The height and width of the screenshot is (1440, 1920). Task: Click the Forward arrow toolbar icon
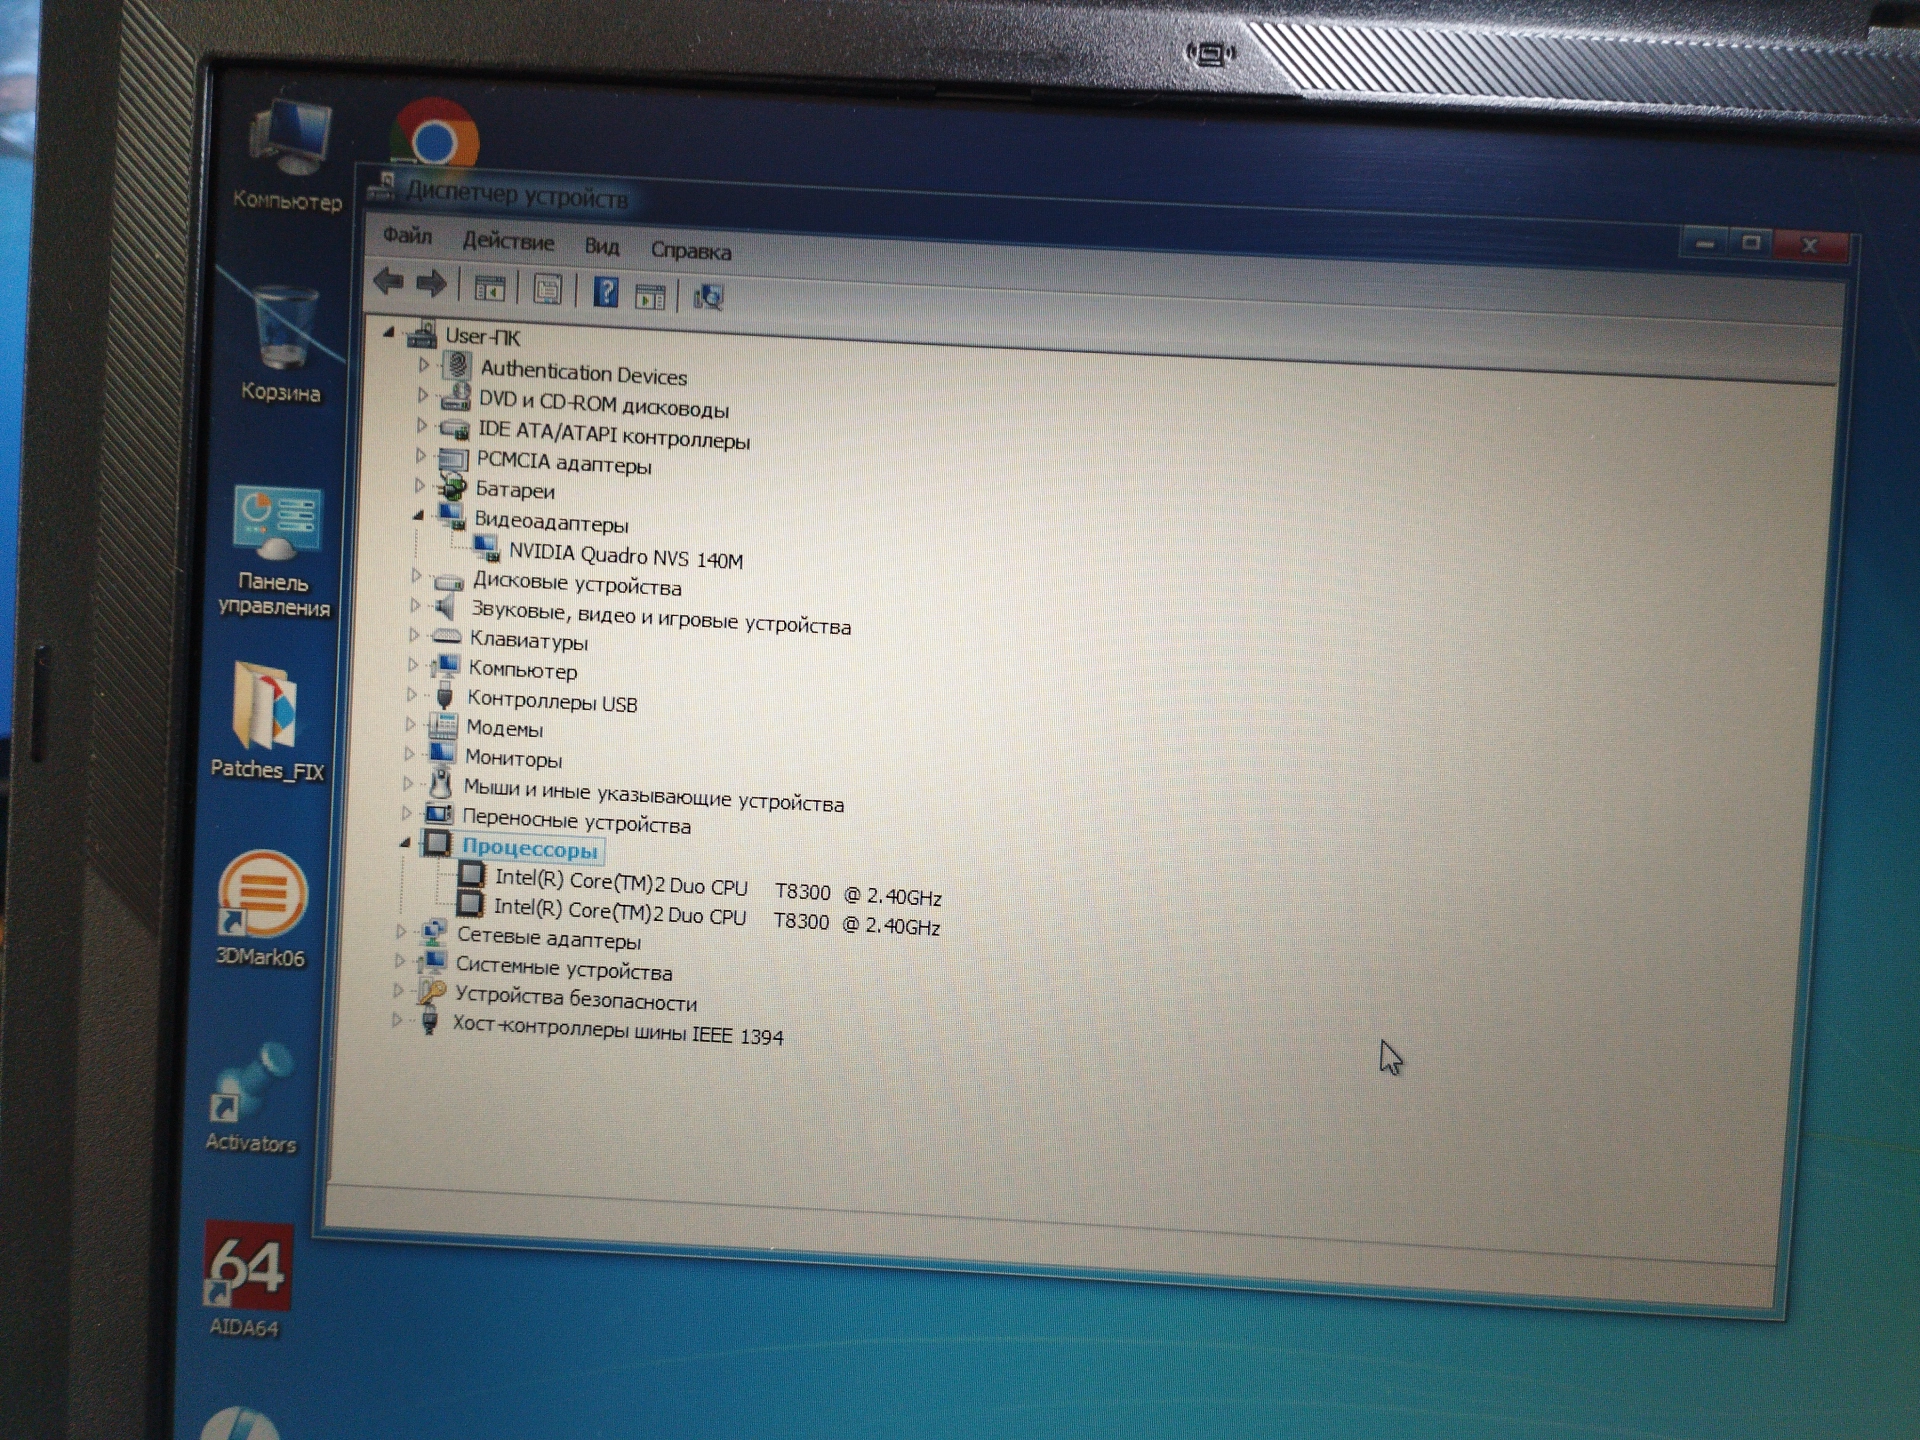(431, 285)
